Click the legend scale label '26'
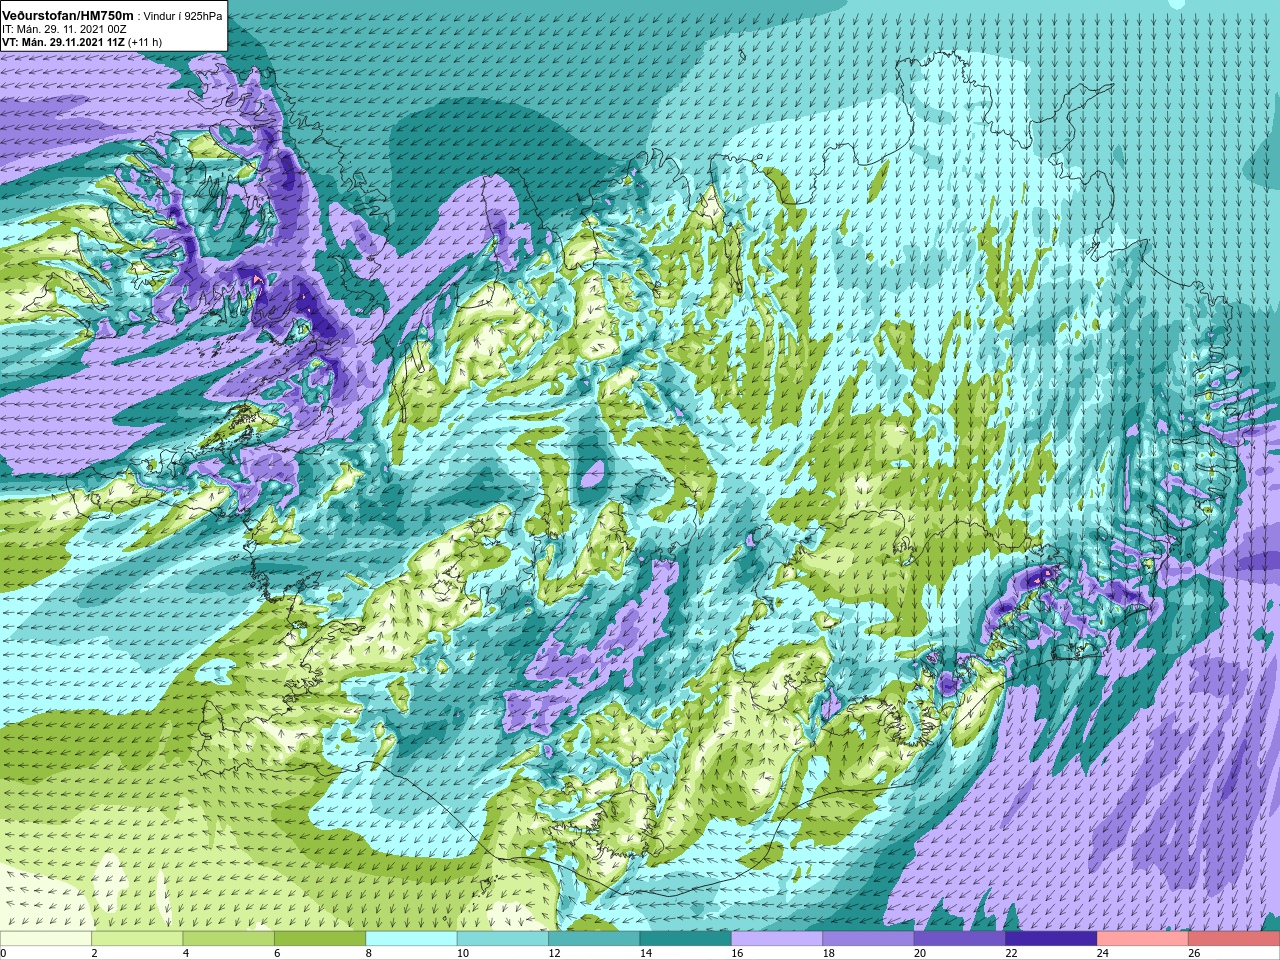1280x960 pixels. 1195,953
